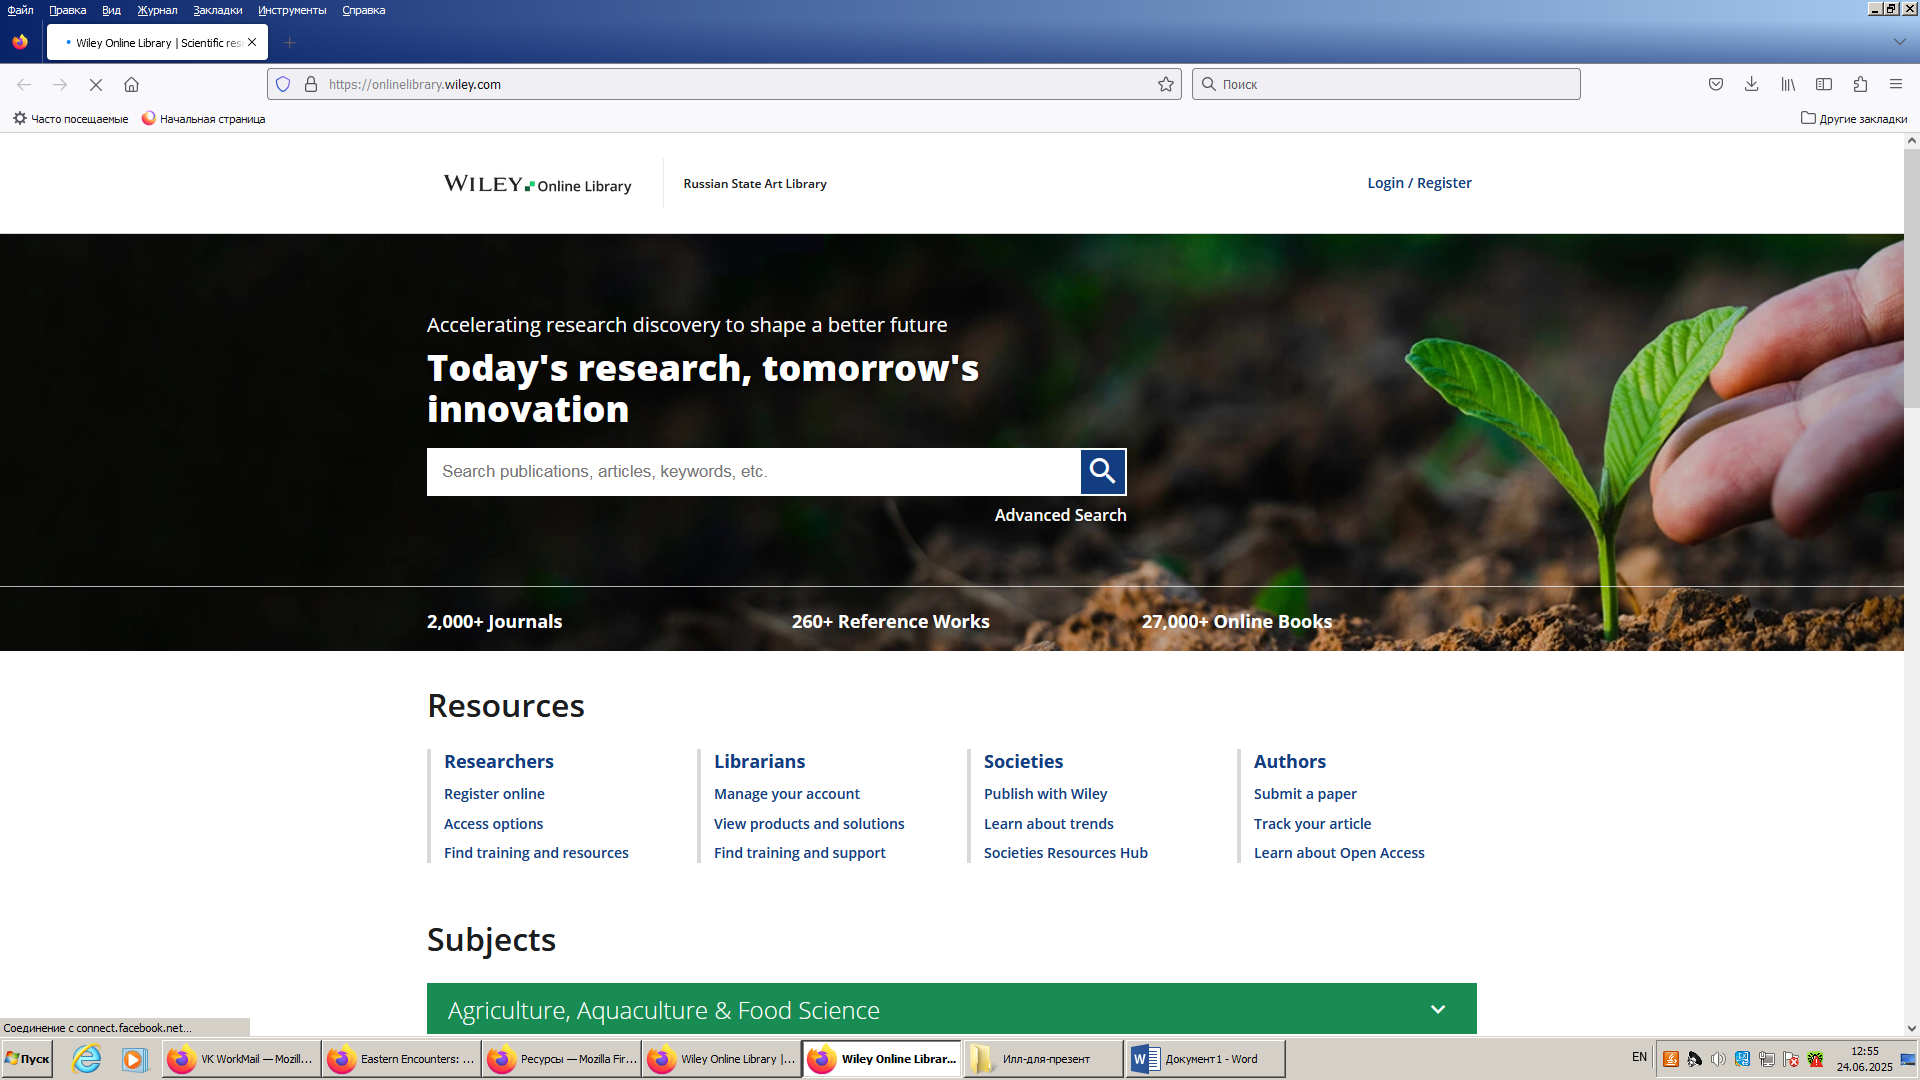Show sidebars icon in toolbar
This screenshot has width=1920, height=1080.
[x=1823, y=85]
